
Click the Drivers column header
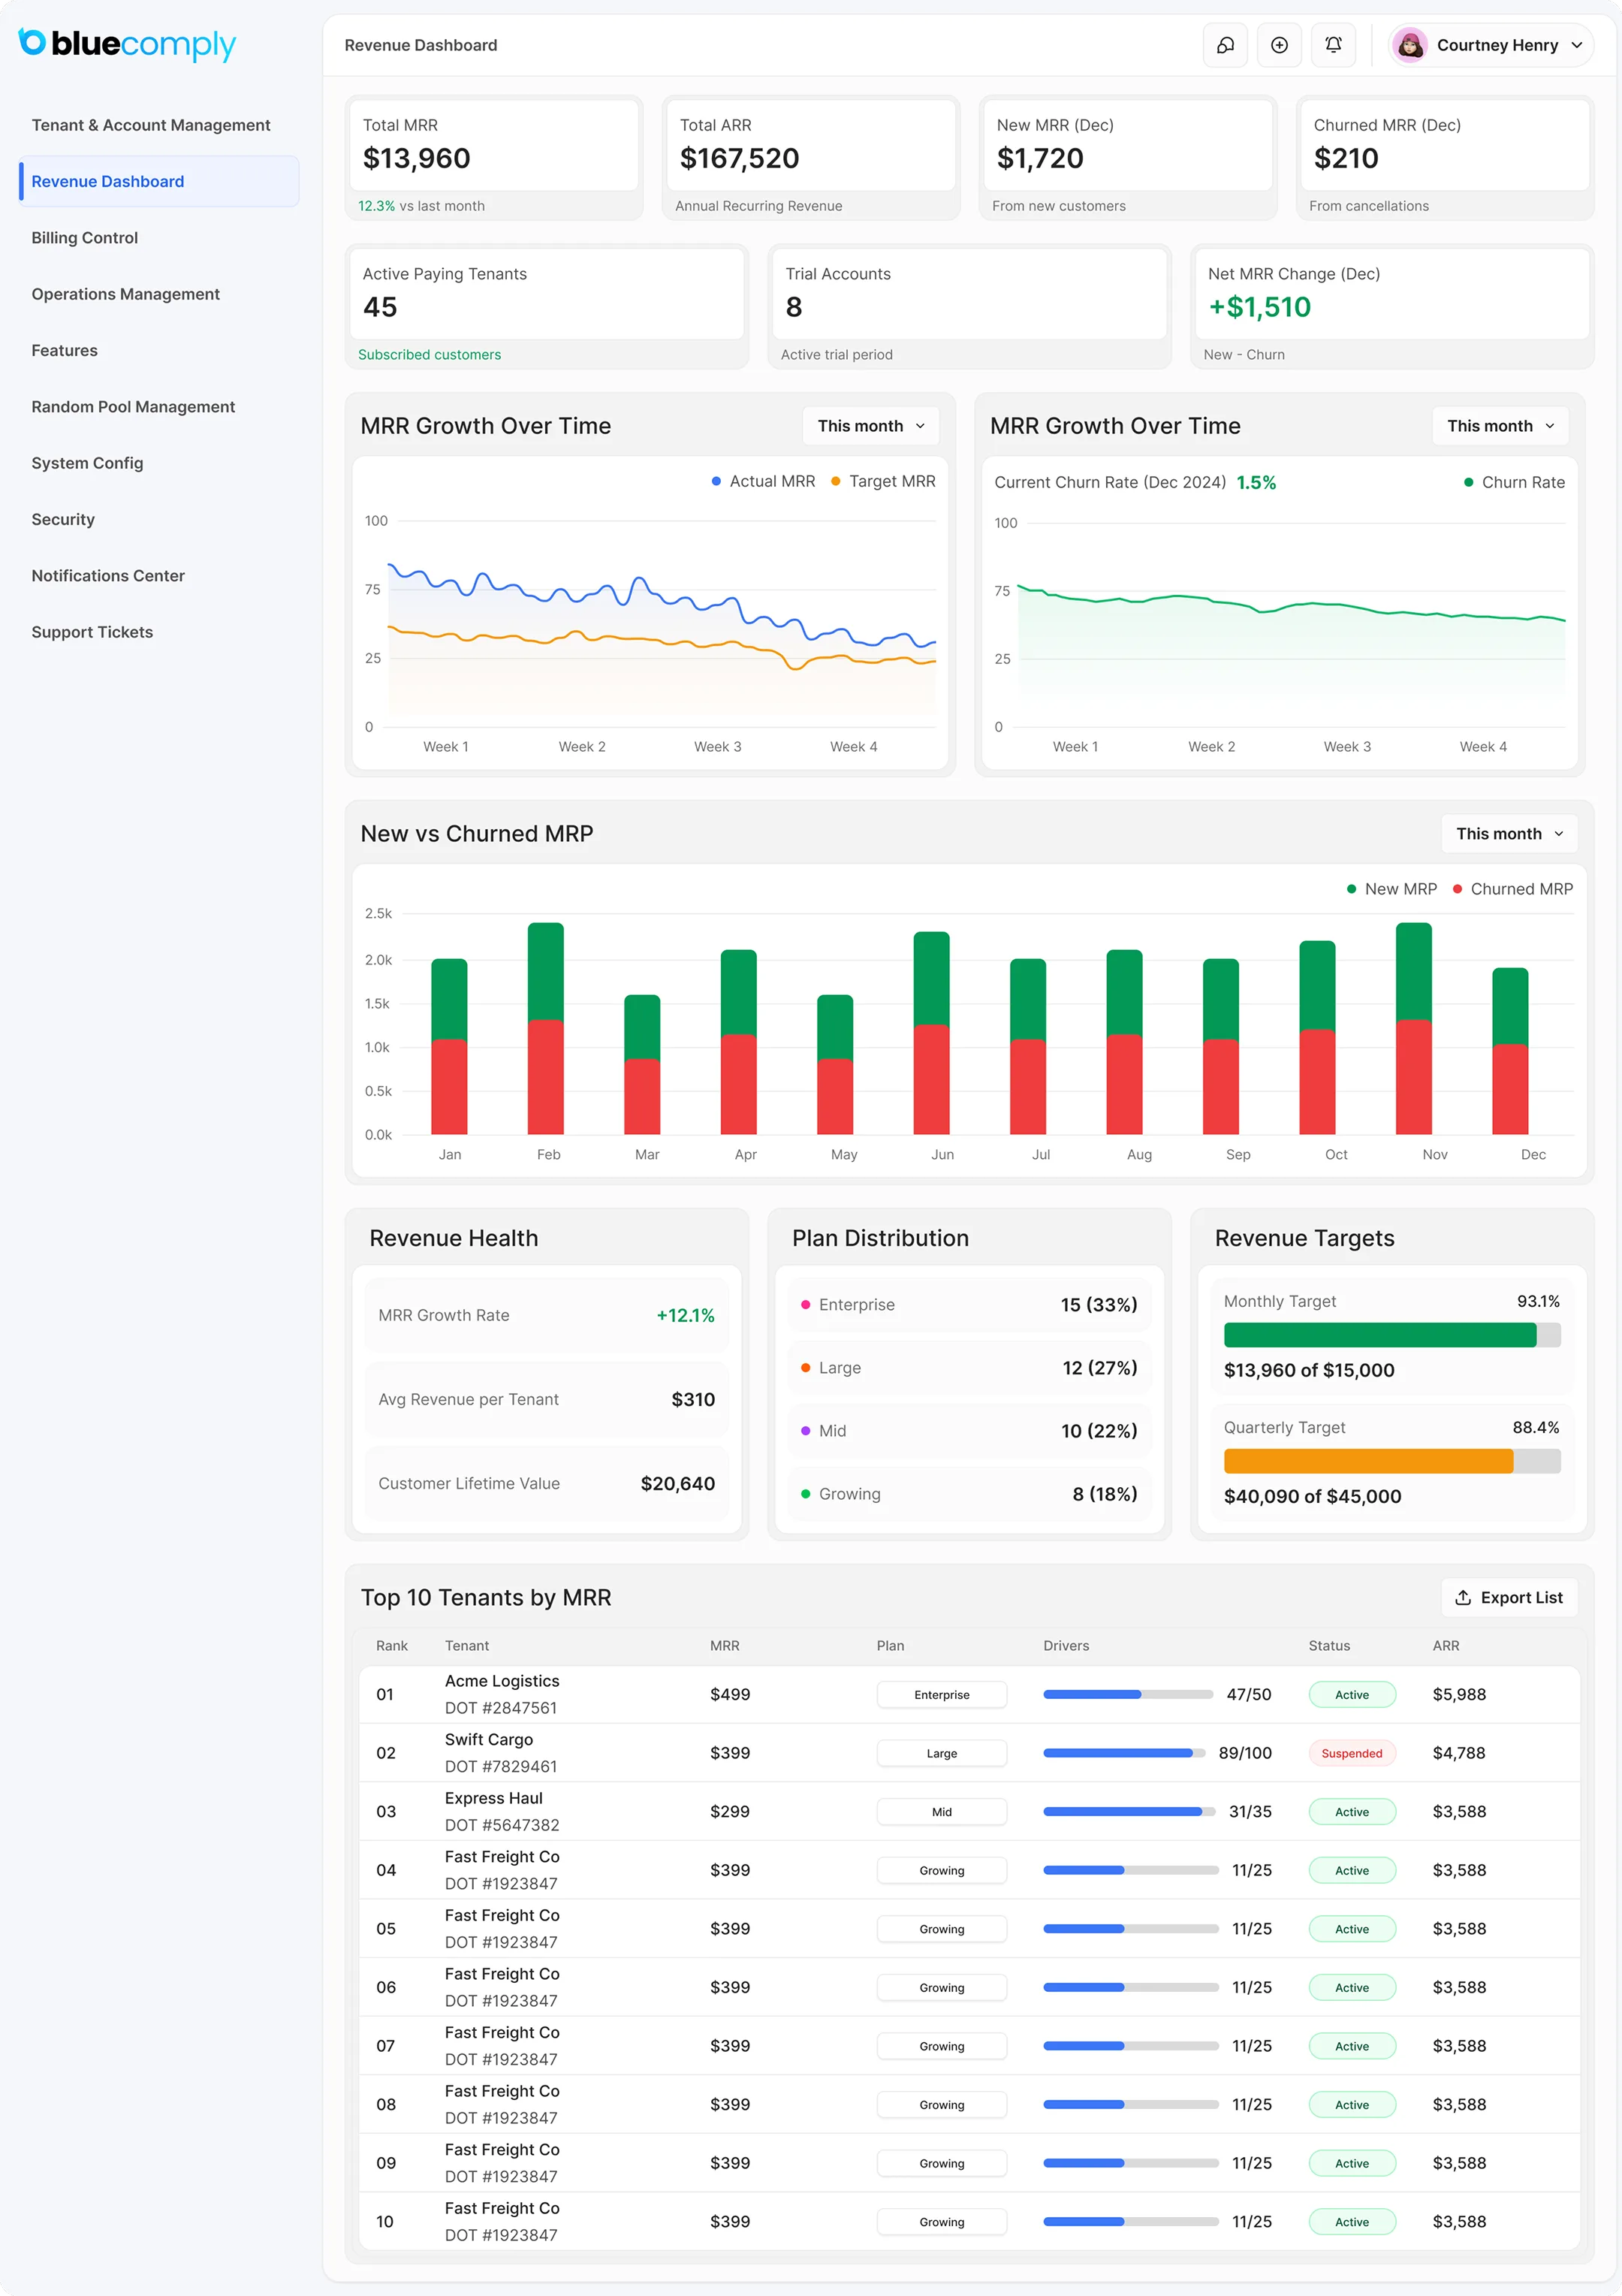[x=1066, y=1646]
